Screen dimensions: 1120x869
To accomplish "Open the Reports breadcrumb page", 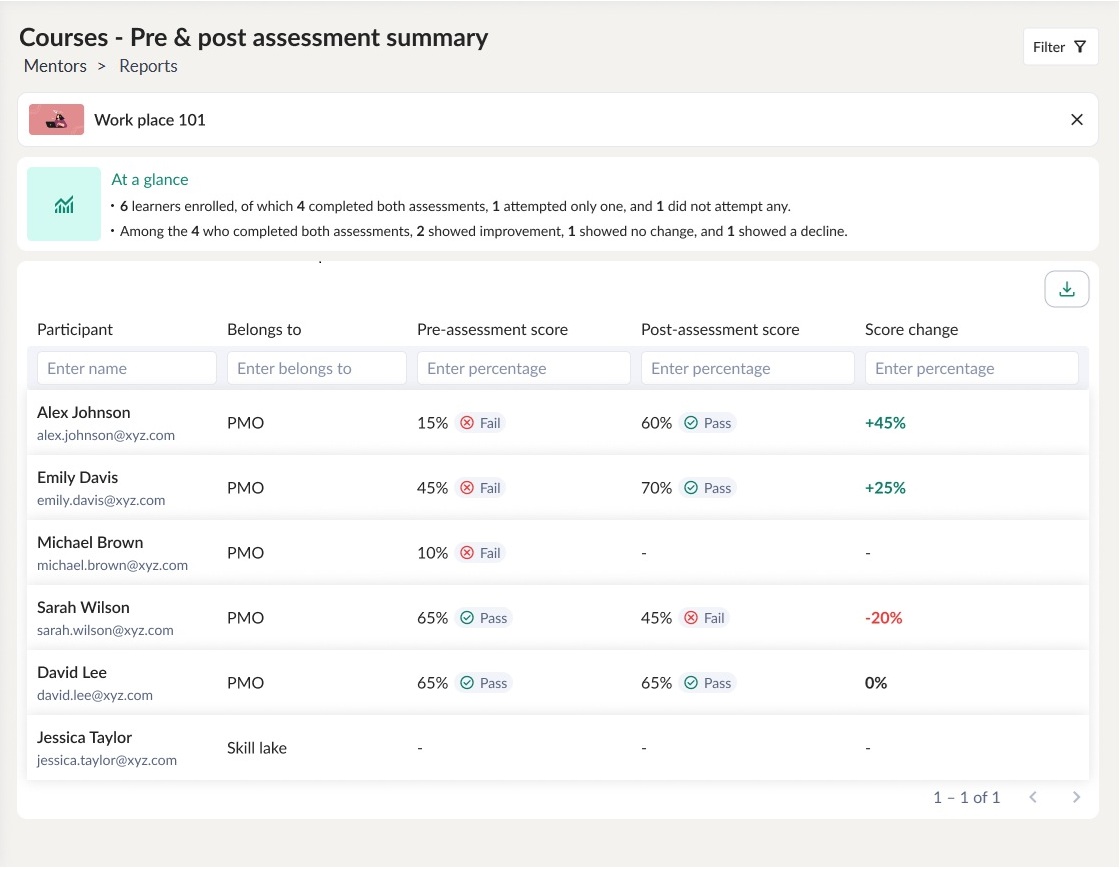I will 148,66.
